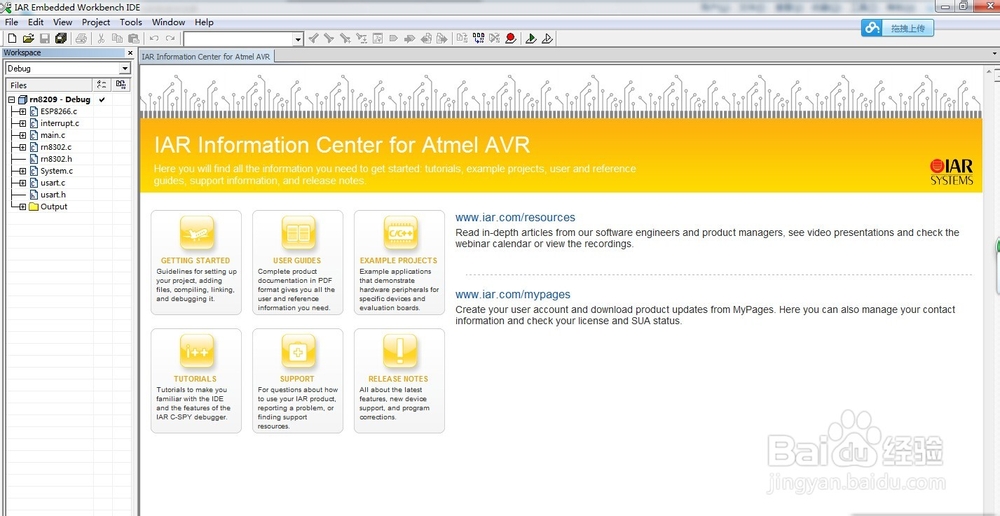The height and width of the screenshot is (516, 1000).
Task: Open the Help menu
Action: (204, 22)
